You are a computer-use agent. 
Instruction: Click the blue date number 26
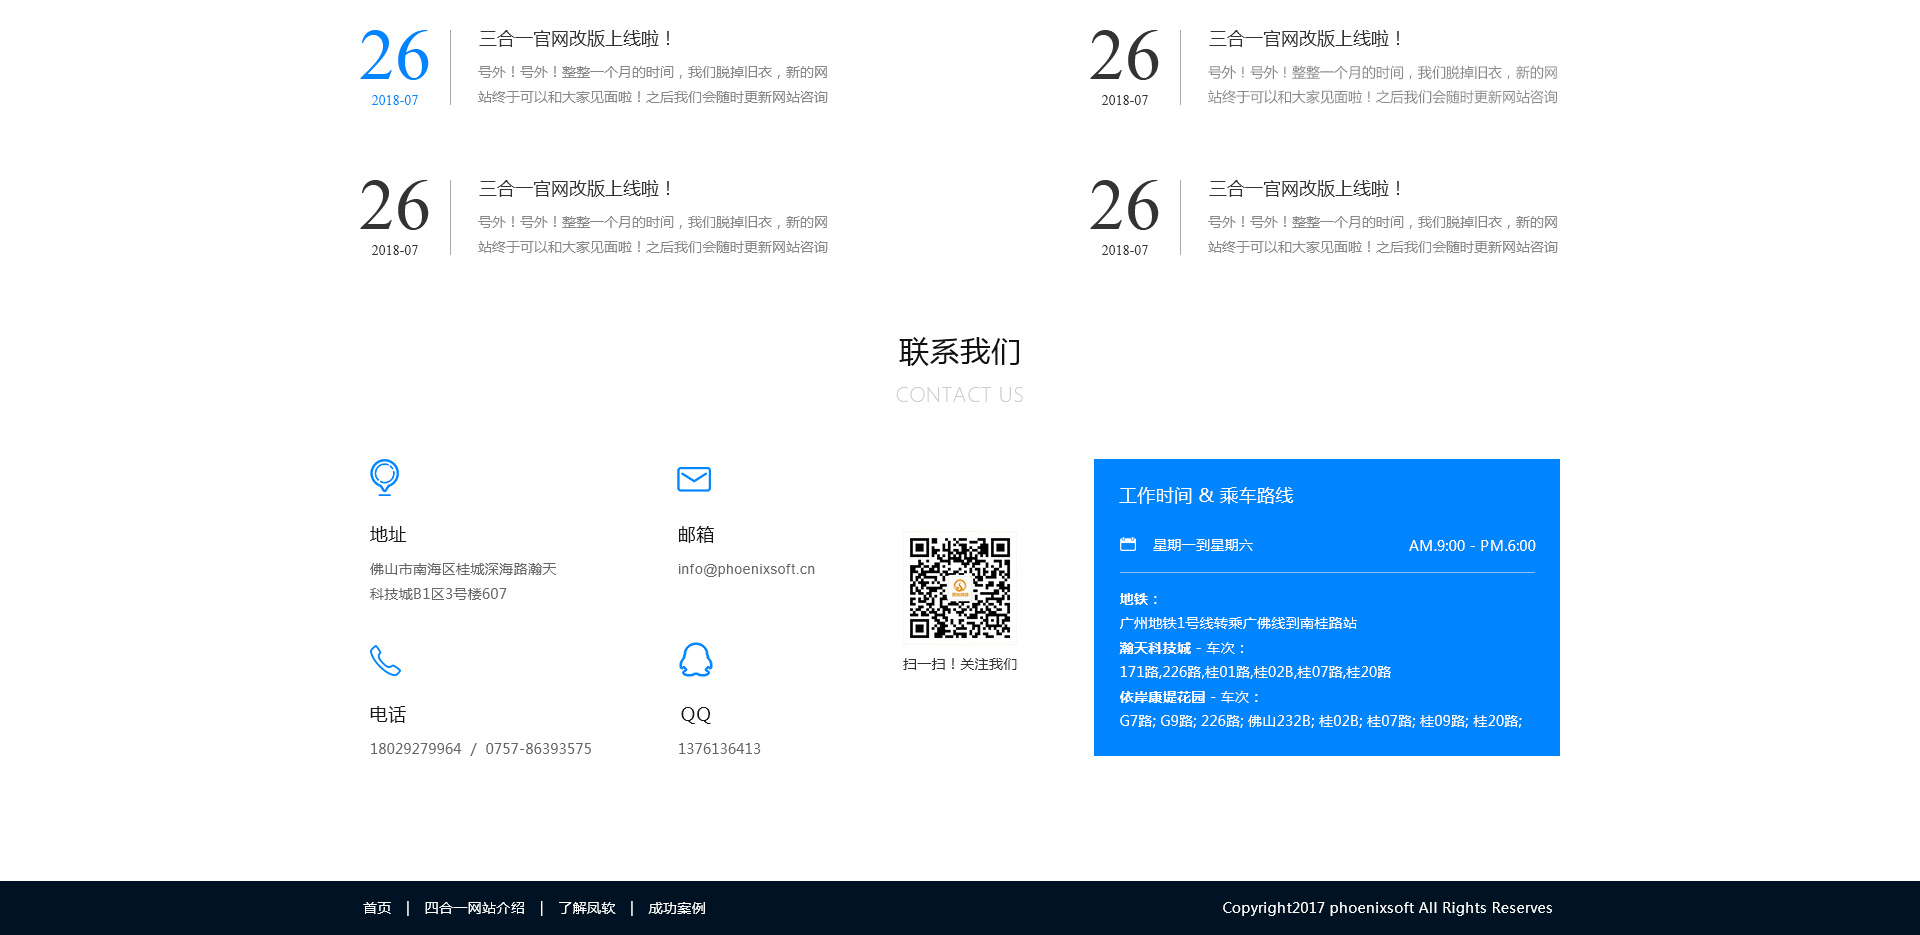tap(395, 57)
